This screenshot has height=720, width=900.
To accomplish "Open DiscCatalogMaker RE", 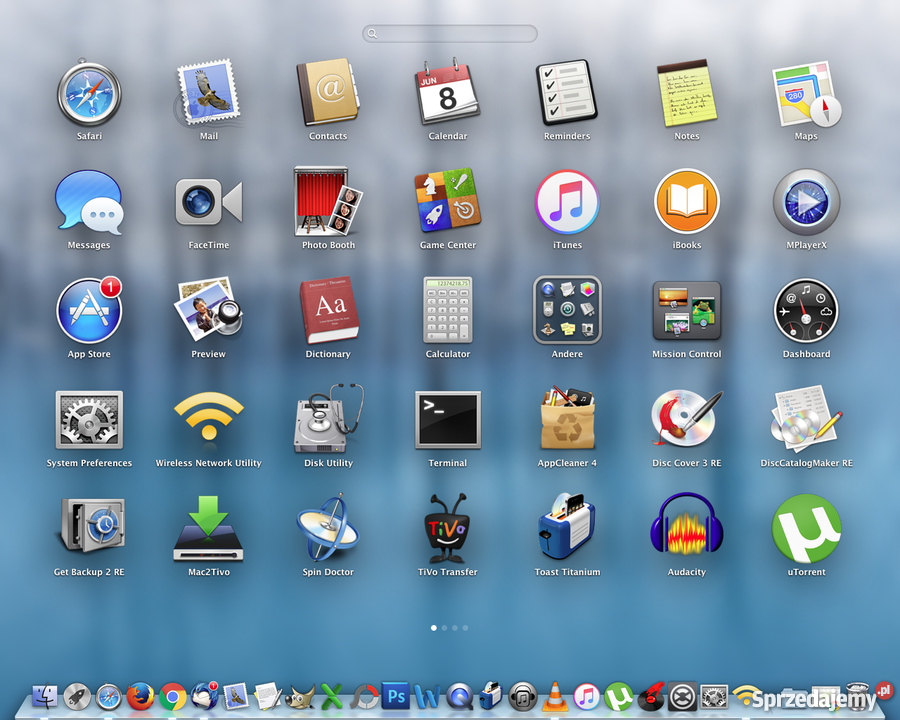I will pos(806,420).
